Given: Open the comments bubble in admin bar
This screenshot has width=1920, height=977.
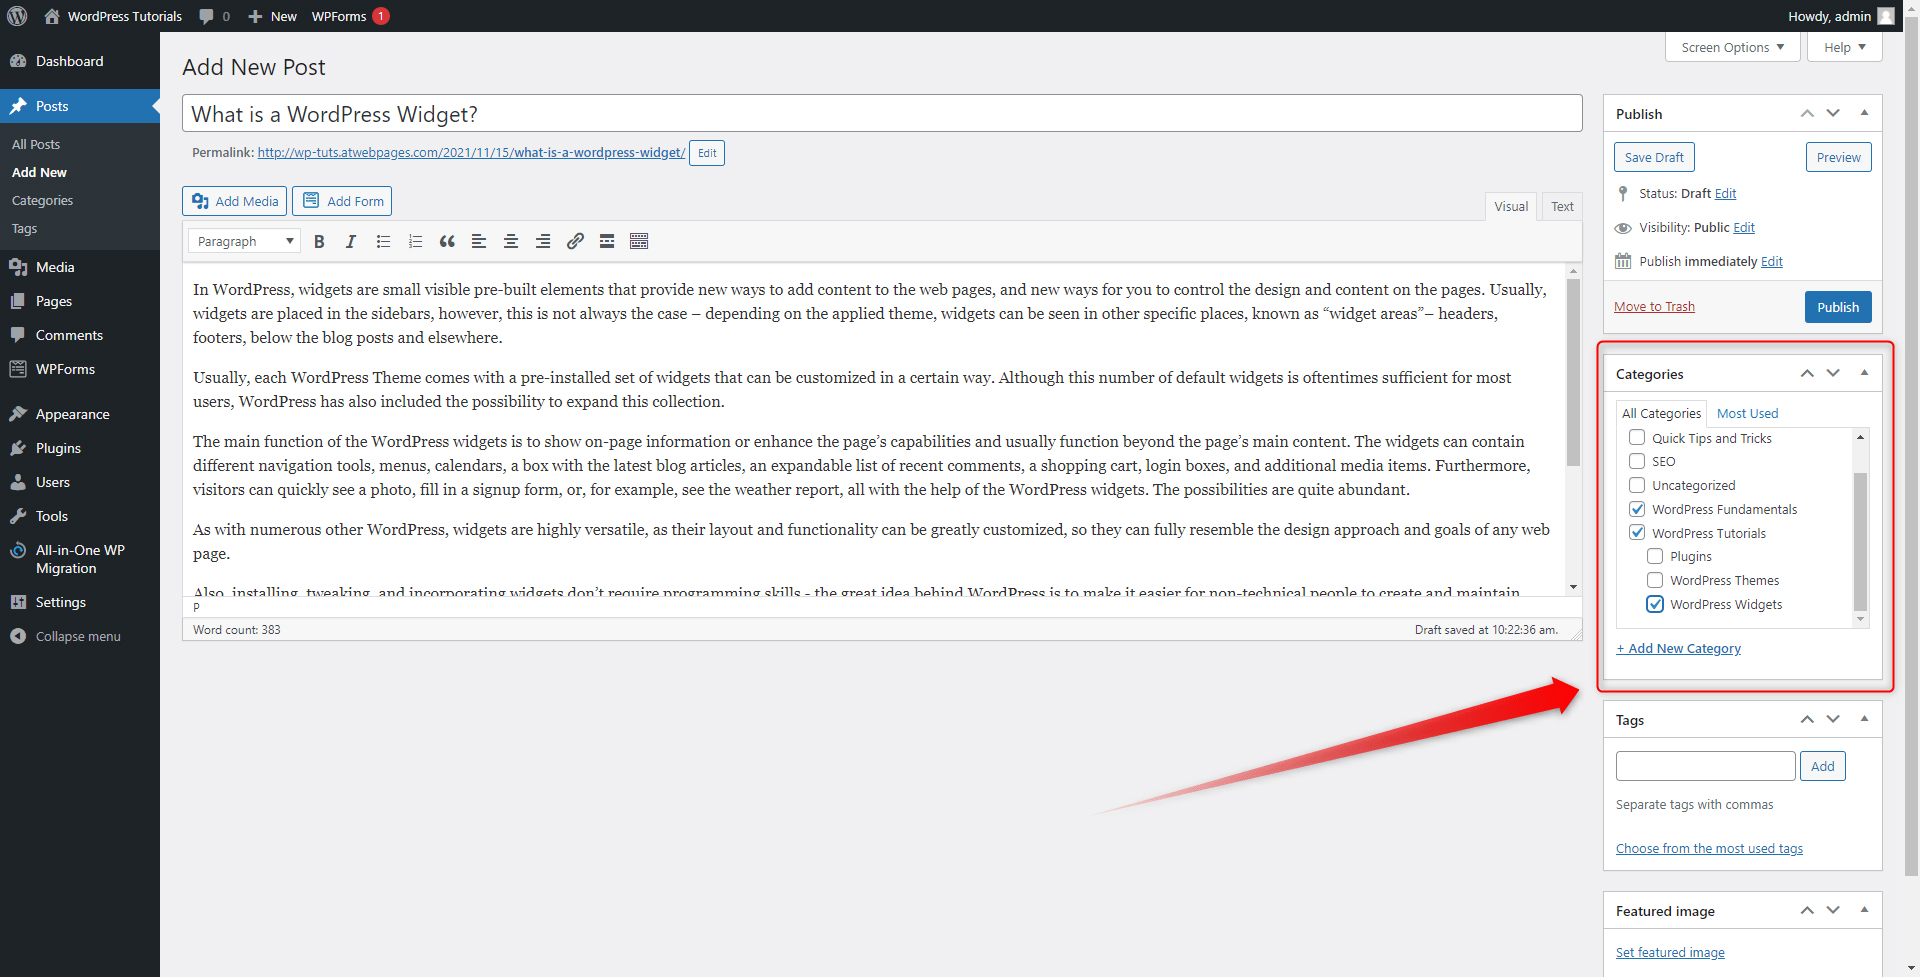Looking at the screenshot, I should [x=214, y=16].
